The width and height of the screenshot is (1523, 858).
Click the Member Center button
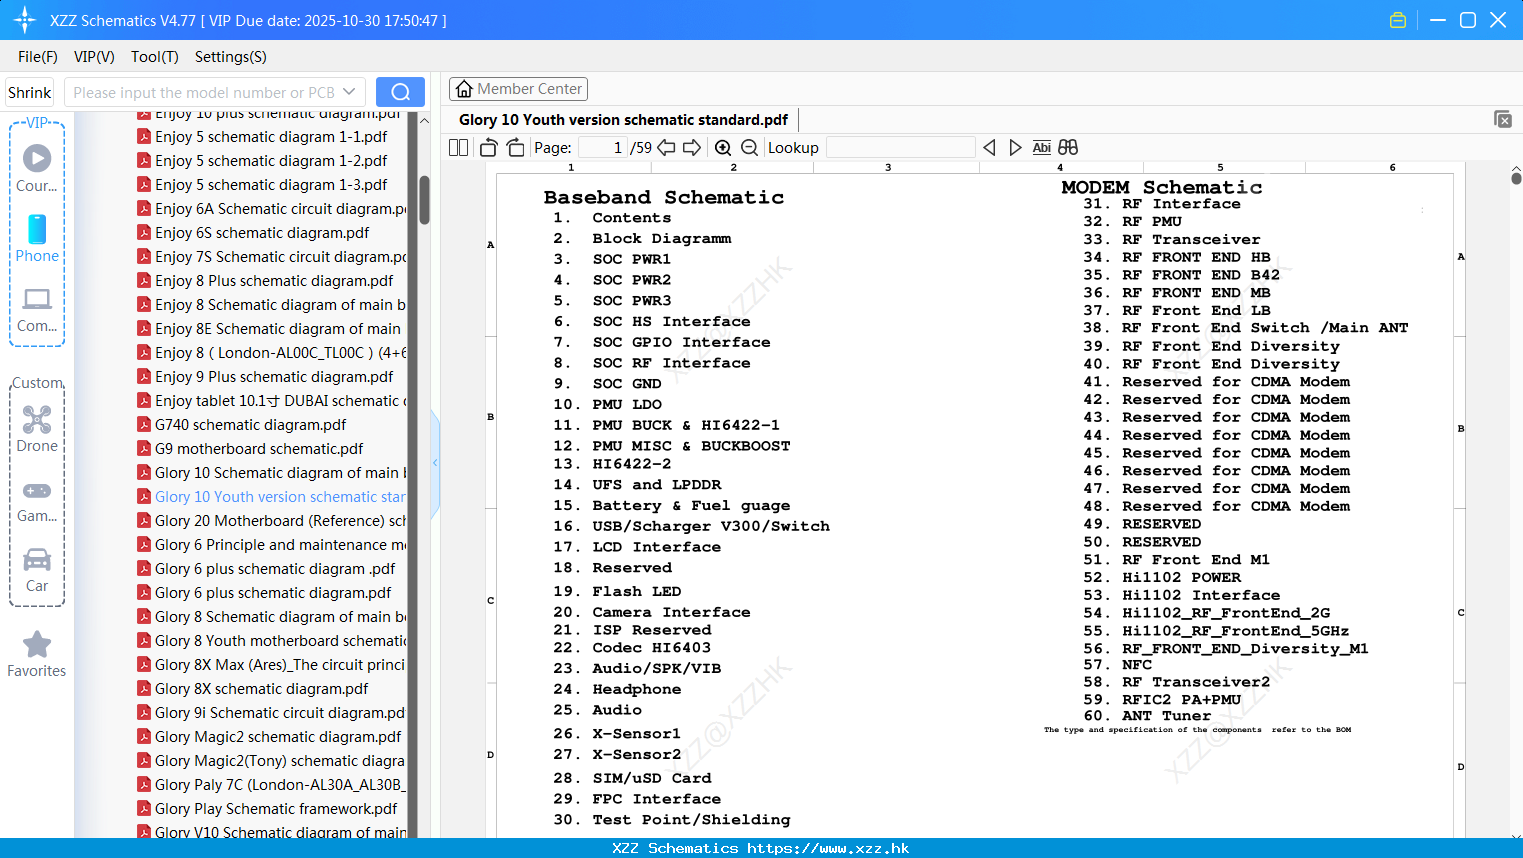coord(518,89)
